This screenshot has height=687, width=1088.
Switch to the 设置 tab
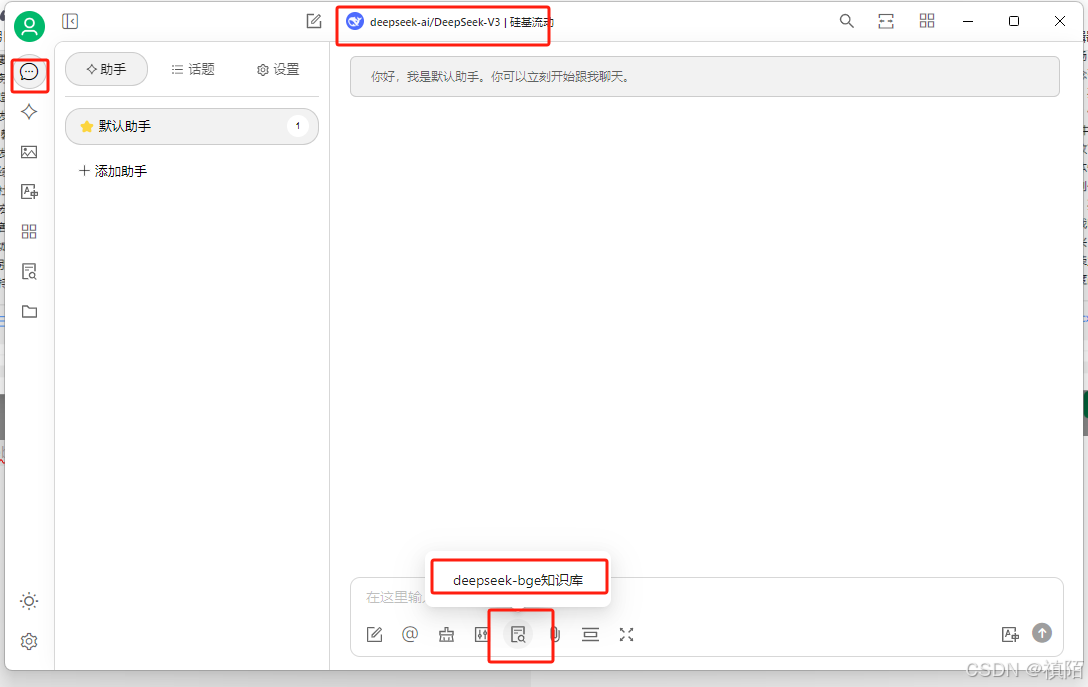coord(278,69)
